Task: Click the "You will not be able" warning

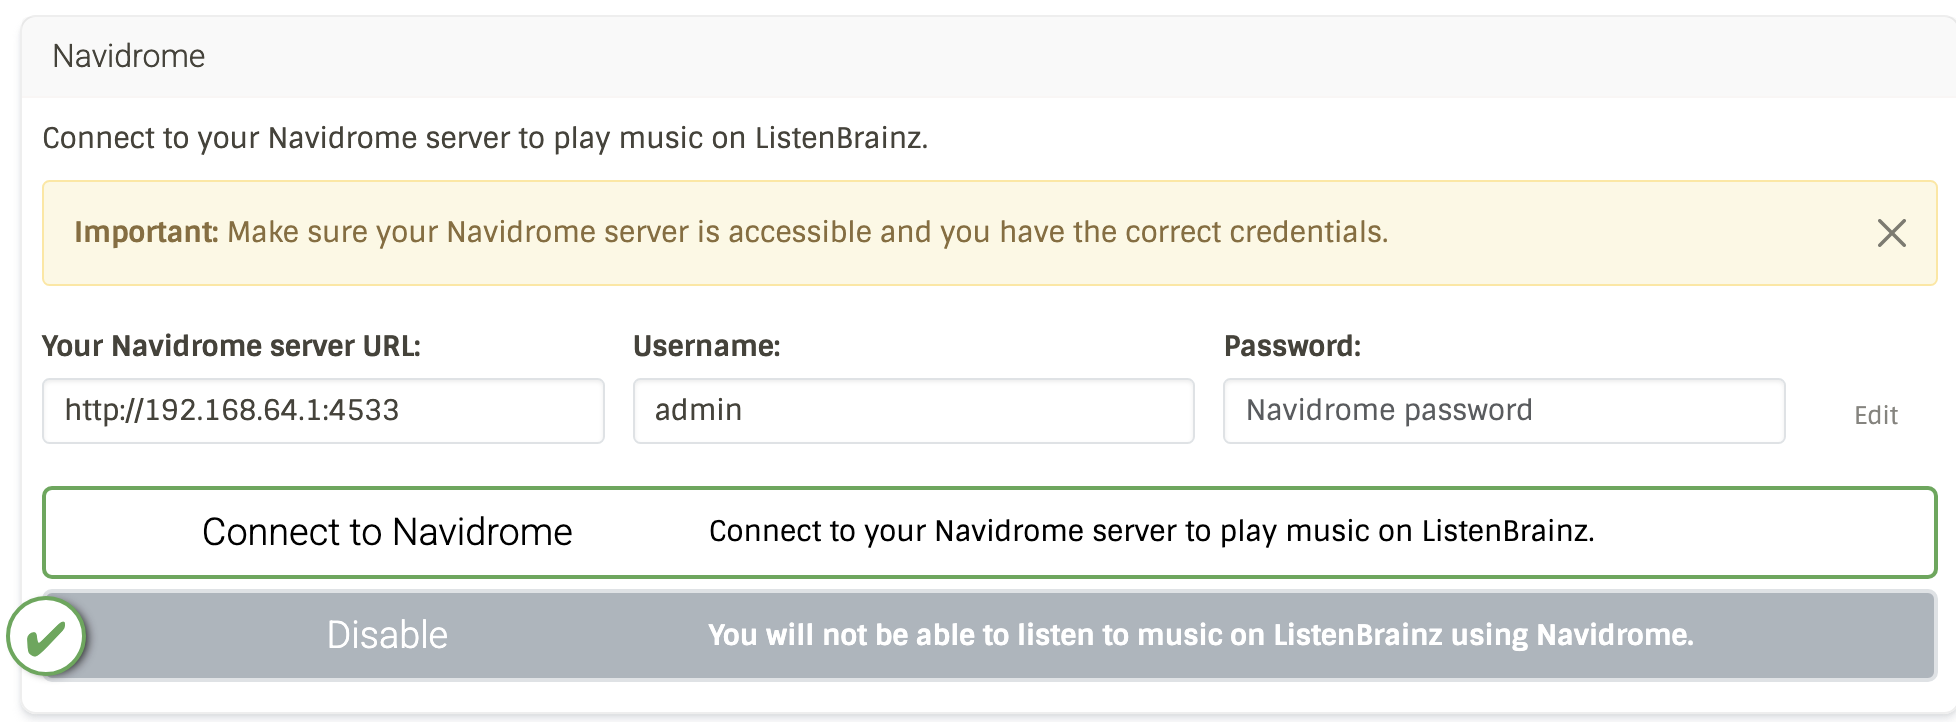Action: tap(1200, 635)
